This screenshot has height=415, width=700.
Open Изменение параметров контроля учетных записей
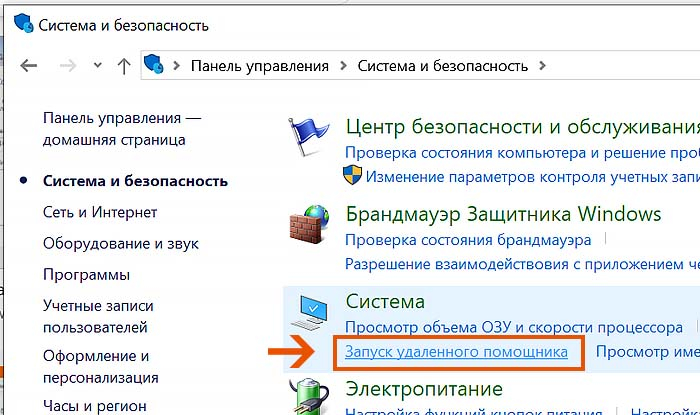[x=533, y=177]
